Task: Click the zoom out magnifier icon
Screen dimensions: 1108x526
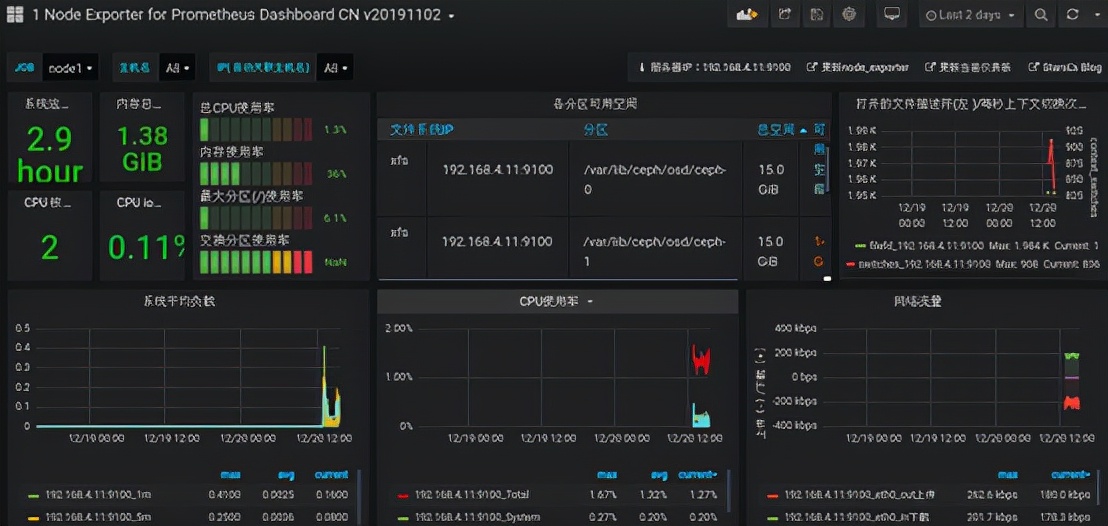Action: click(1041, 14)
